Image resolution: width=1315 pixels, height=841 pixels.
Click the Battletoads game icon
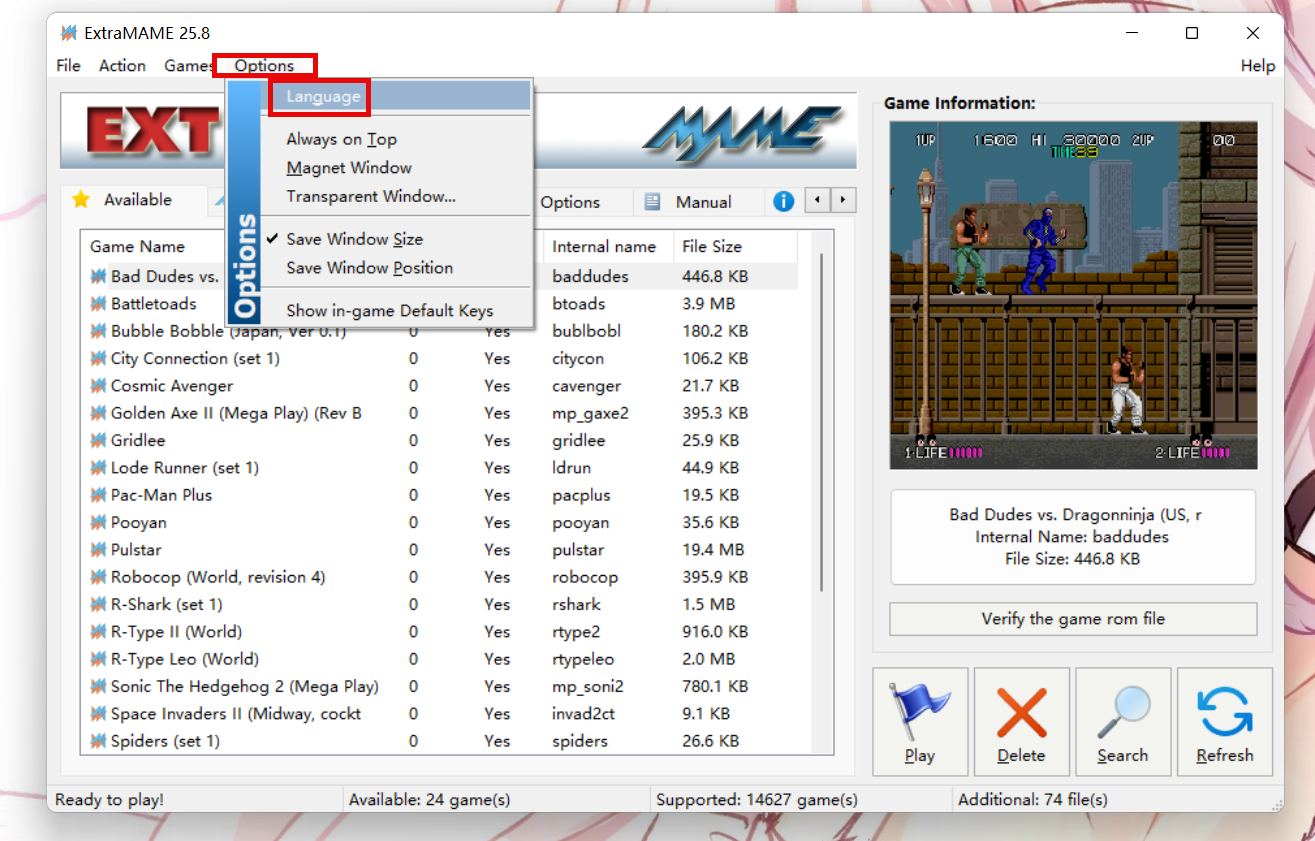(x=98, y=304)
